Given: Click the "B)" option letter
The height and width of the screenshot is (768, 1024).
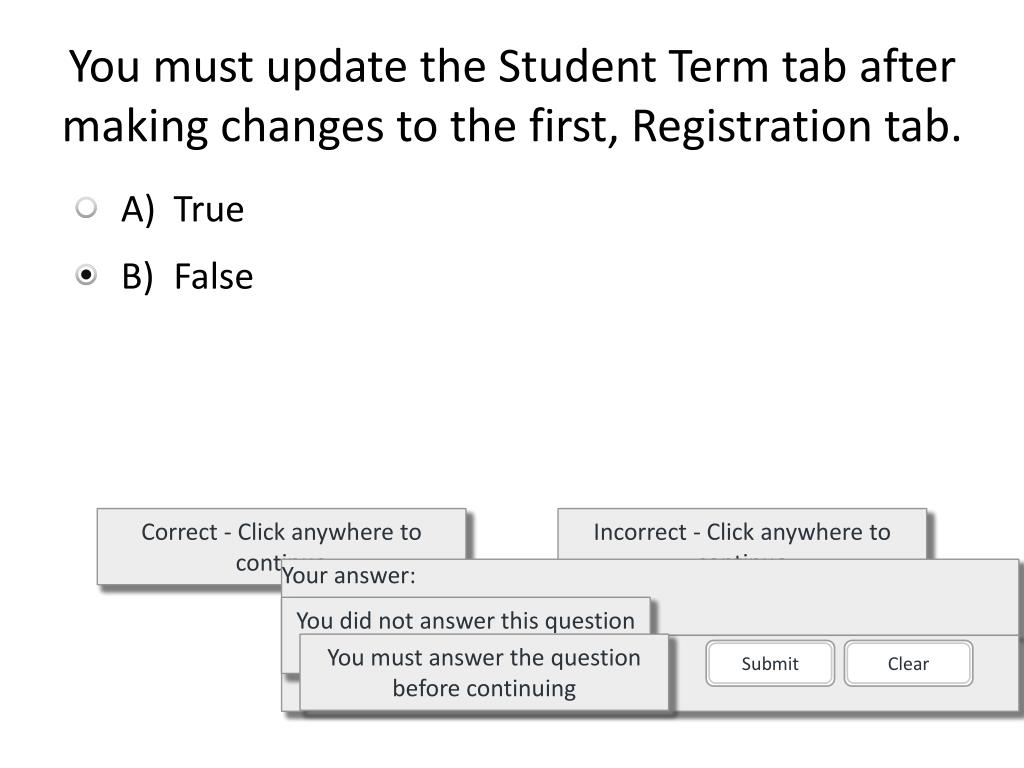Looking at the screenshot, I should click(138, 276).
